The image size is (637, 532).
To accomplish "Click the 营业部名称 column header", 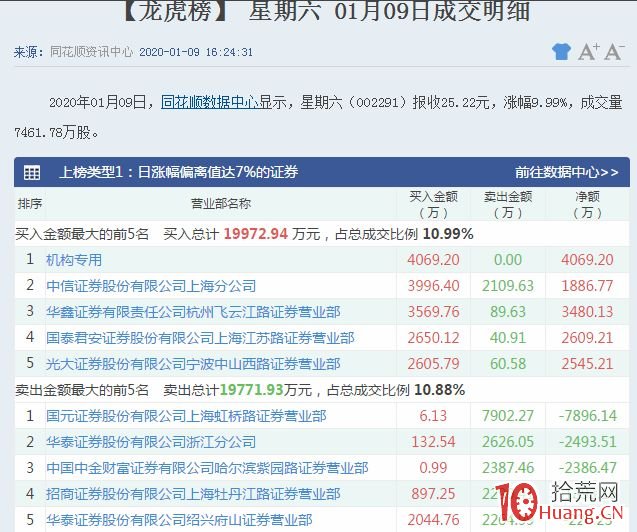I will pos(221,203).
